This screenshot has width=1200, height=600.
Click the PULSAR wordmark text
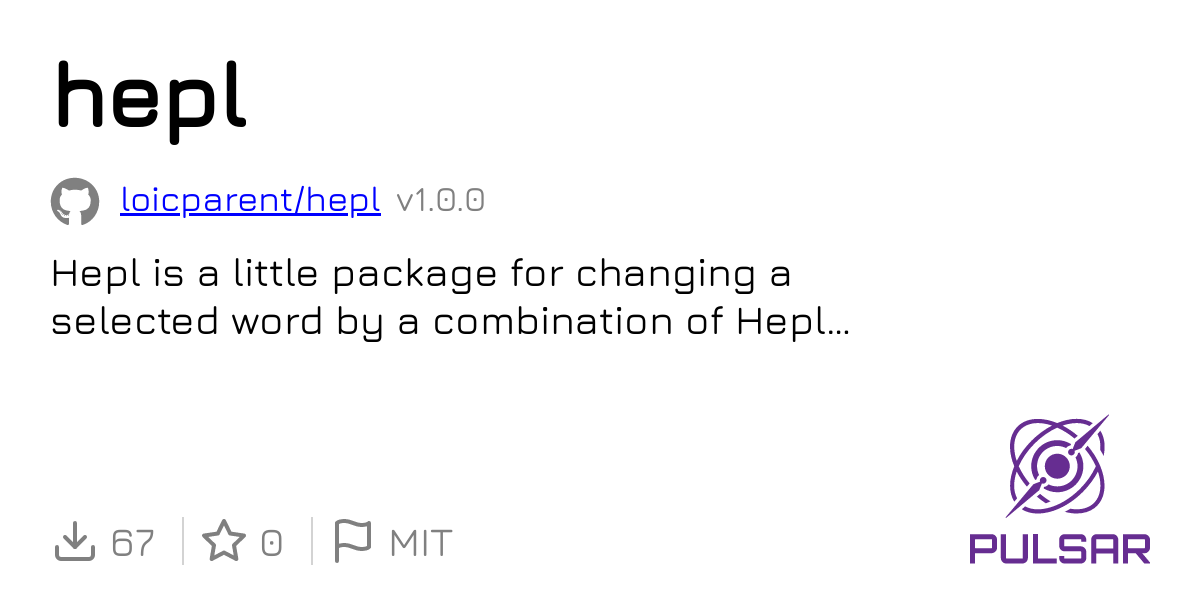coord(1059,548)
